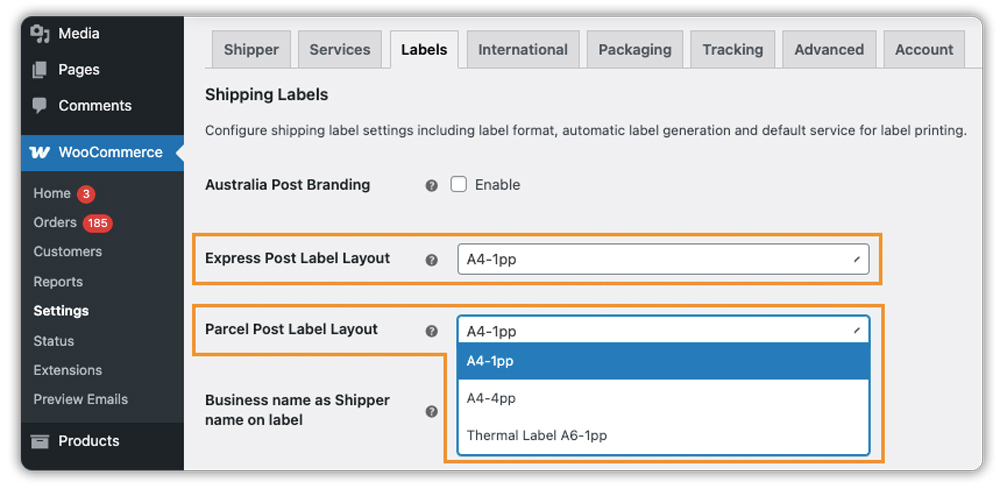Switch to the Tracking tab
This screenshot has height=489, width=1000.
pos(733,50)
